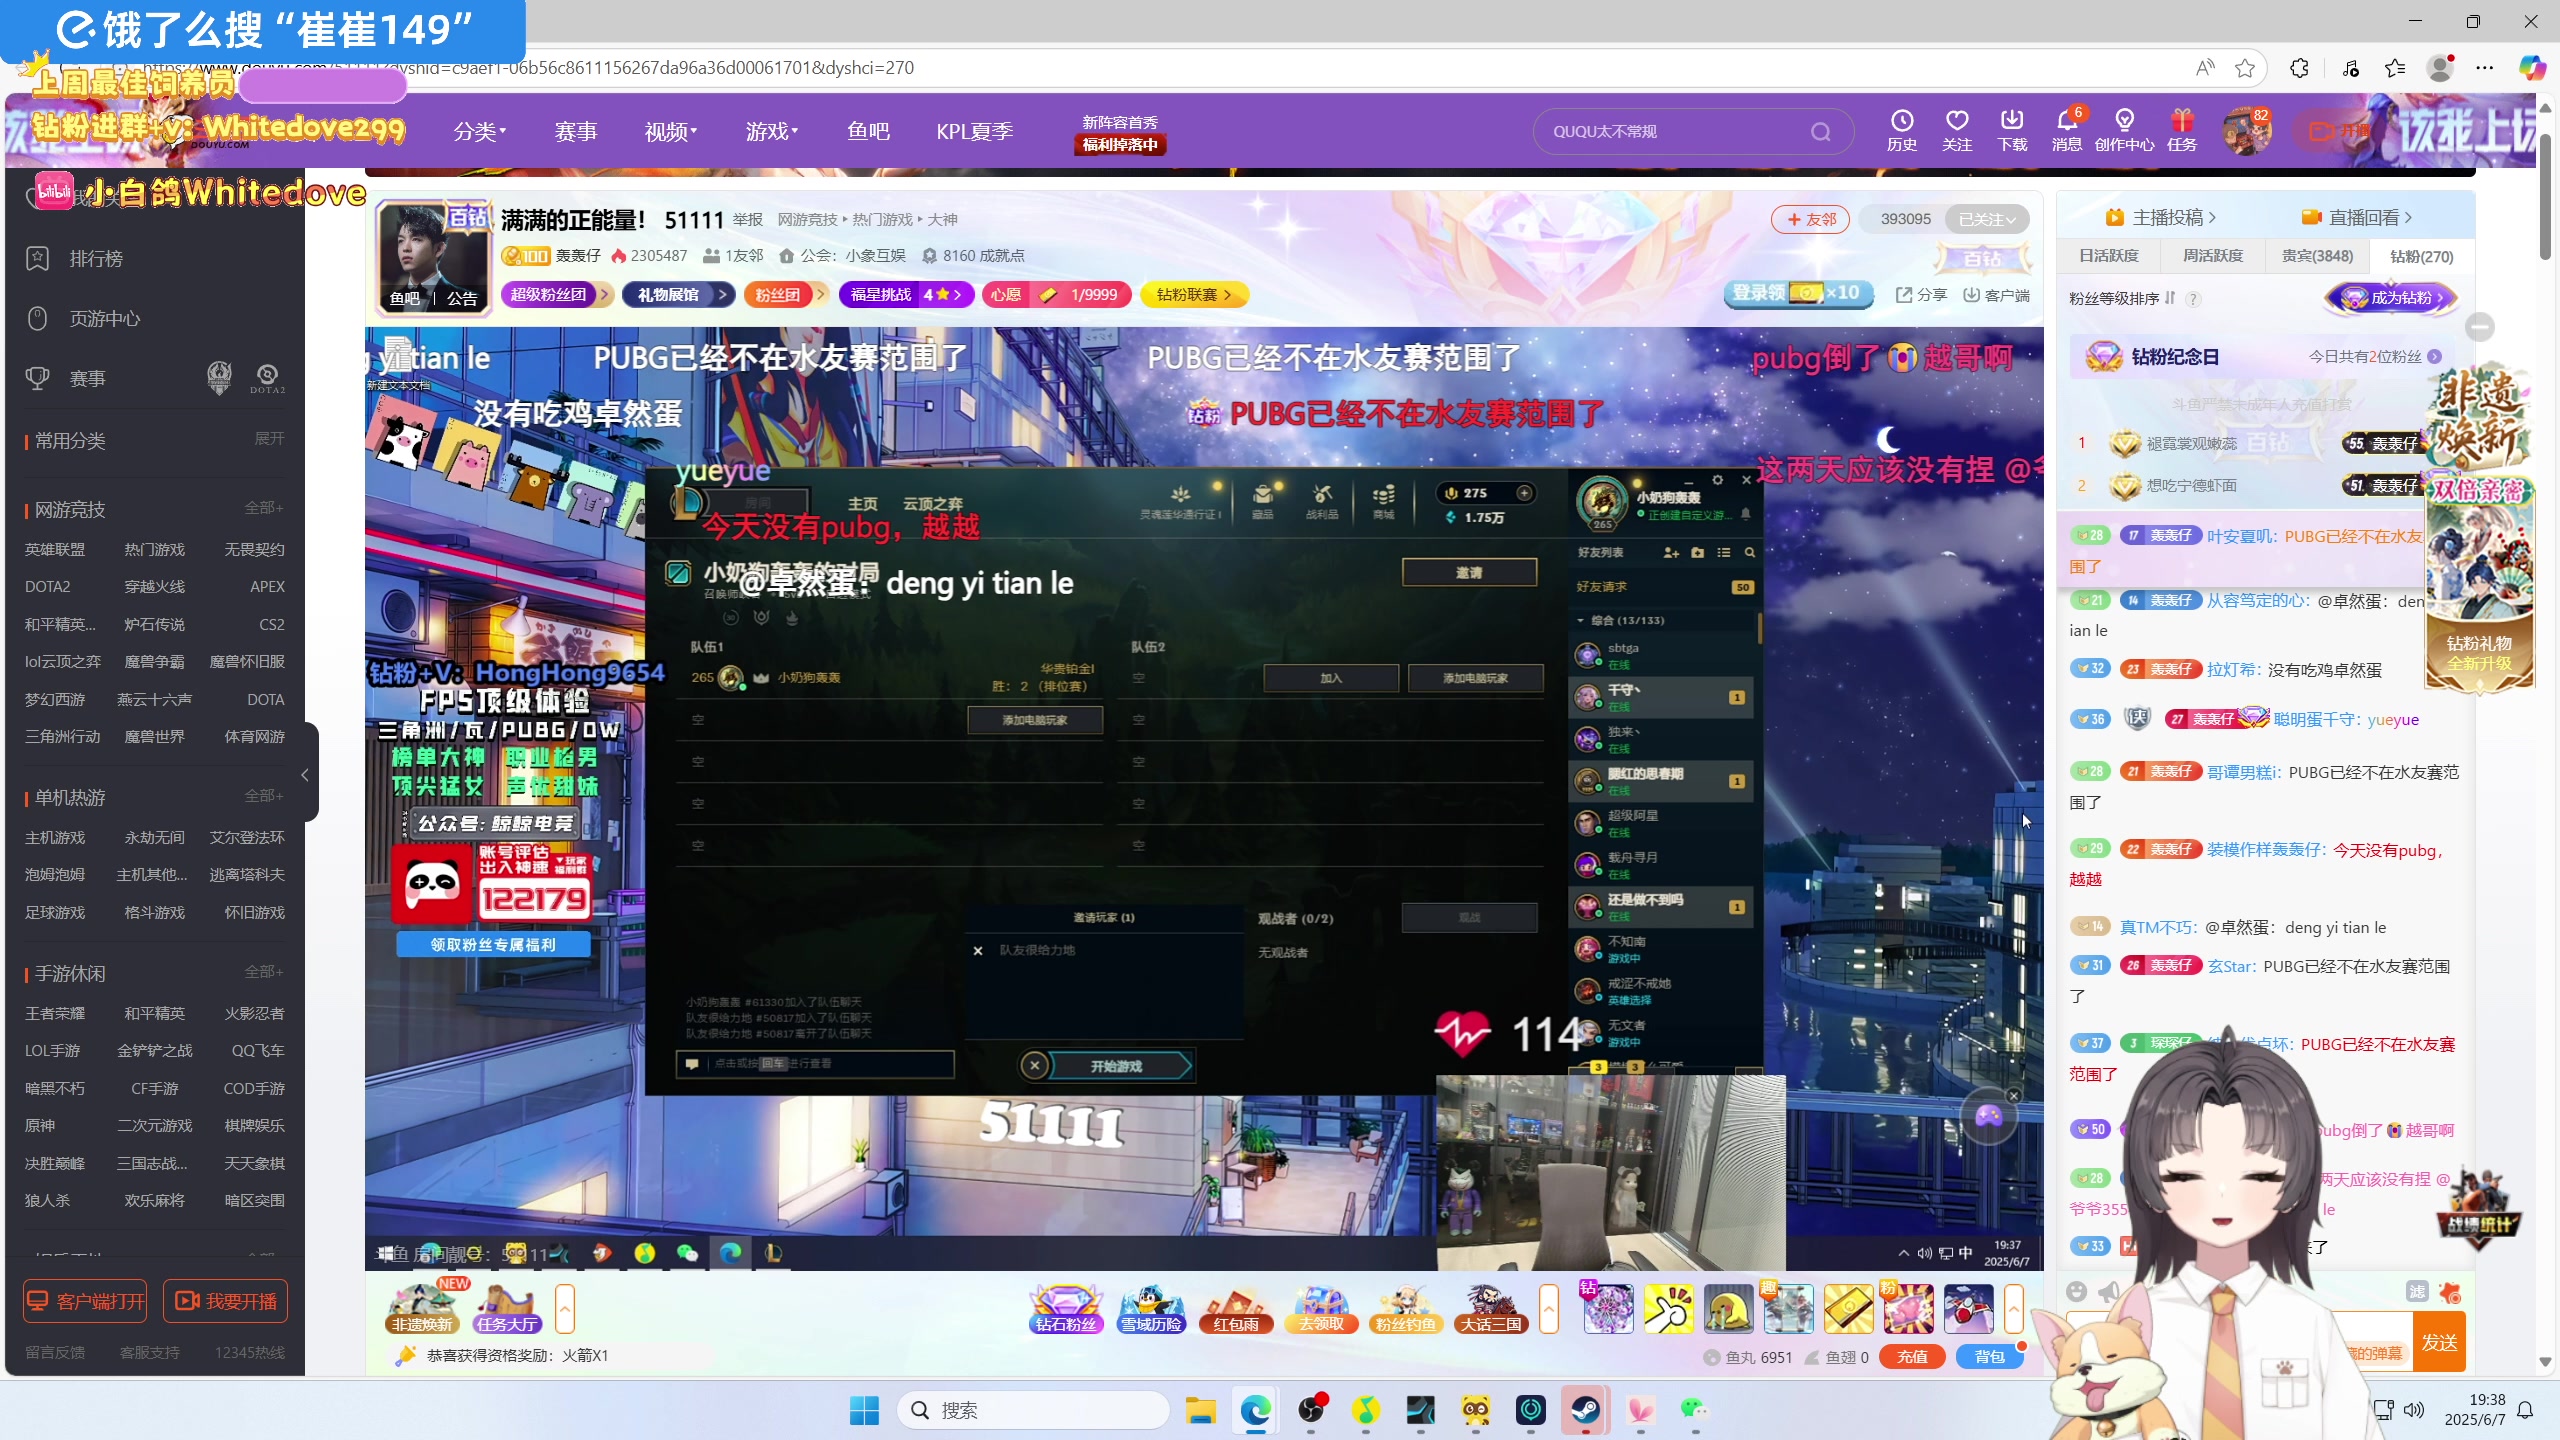Open the 关注 heart icon in top bar
The height and width of the screenshot is (1440, 2560).
pyautogui.click(x=1956, y=131)
